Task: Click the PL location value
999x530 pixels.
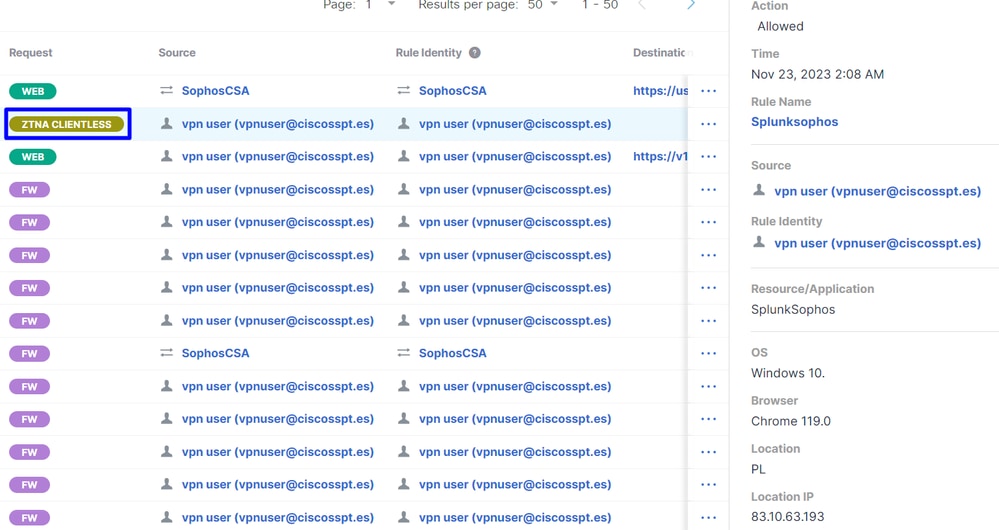Action: click(758, 469)
